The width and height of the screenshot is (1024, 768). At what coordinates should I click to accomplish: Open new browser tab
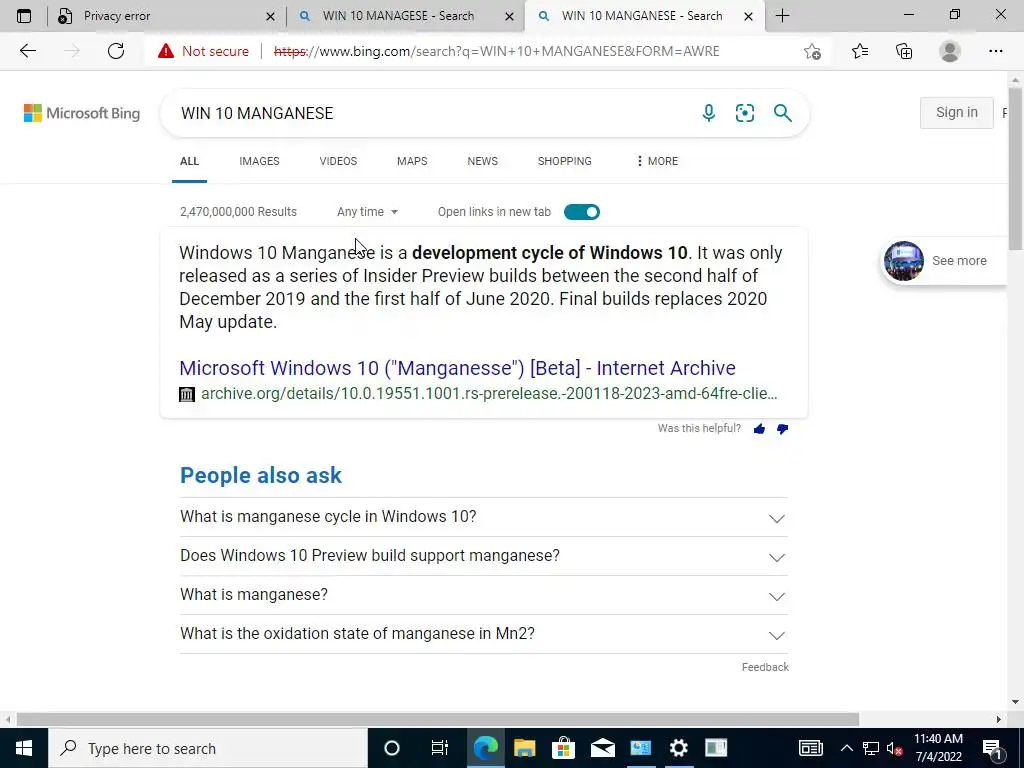(x=782, y=16)
